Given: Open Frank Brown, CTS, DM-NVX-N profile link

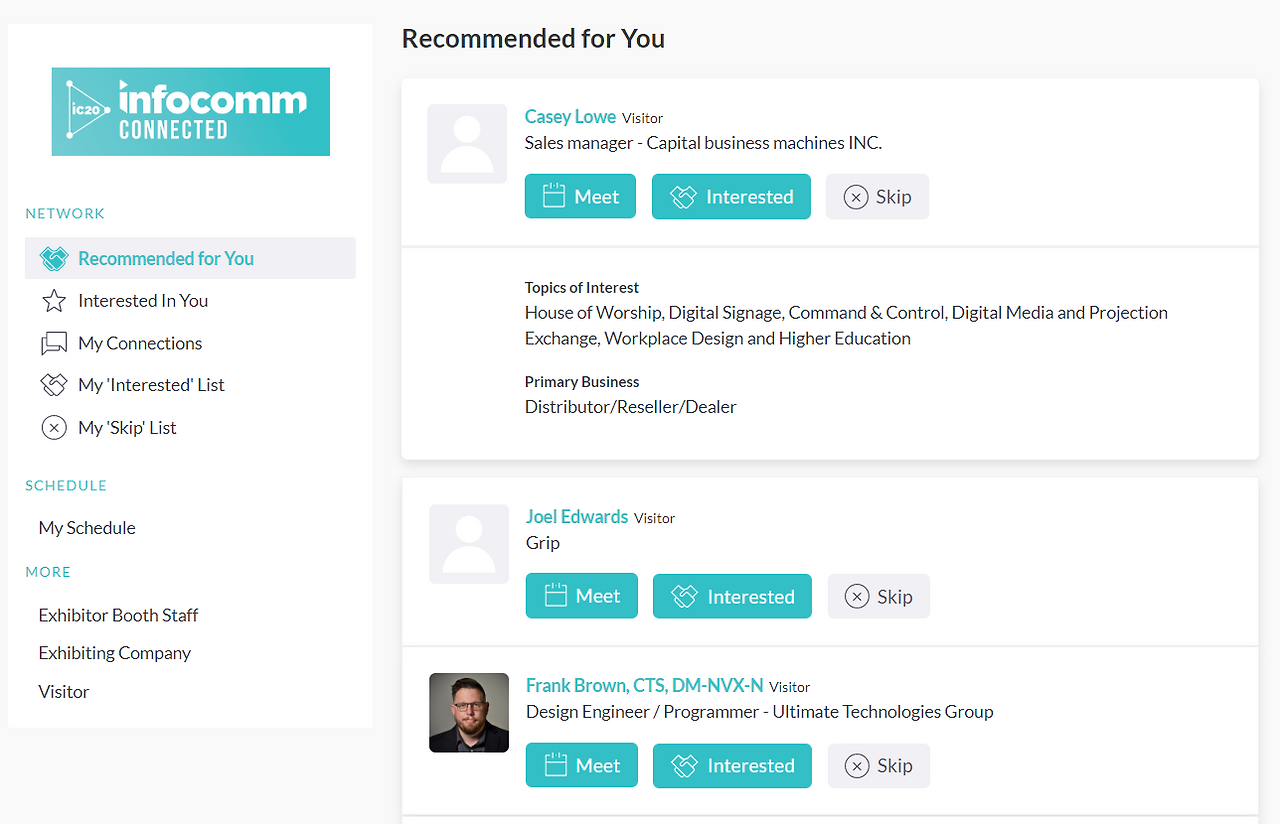Looking at the screenshot, I should point(644,686).
